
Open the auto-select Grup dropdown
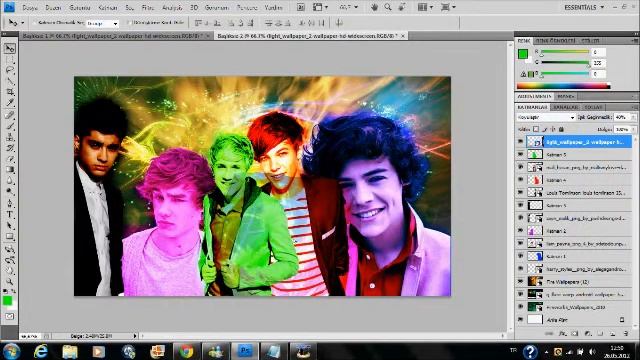point(102,24)
